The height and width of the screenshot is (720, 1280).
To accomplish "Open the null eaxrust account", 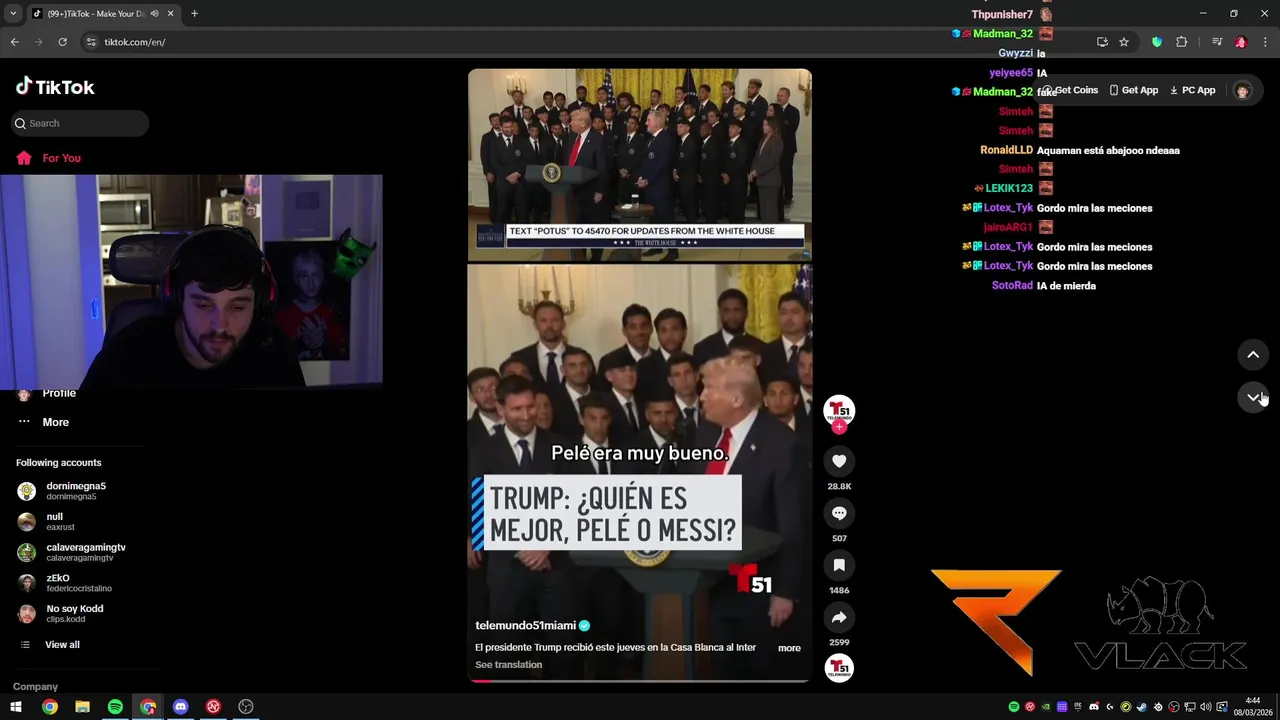I will pos(47,522).
